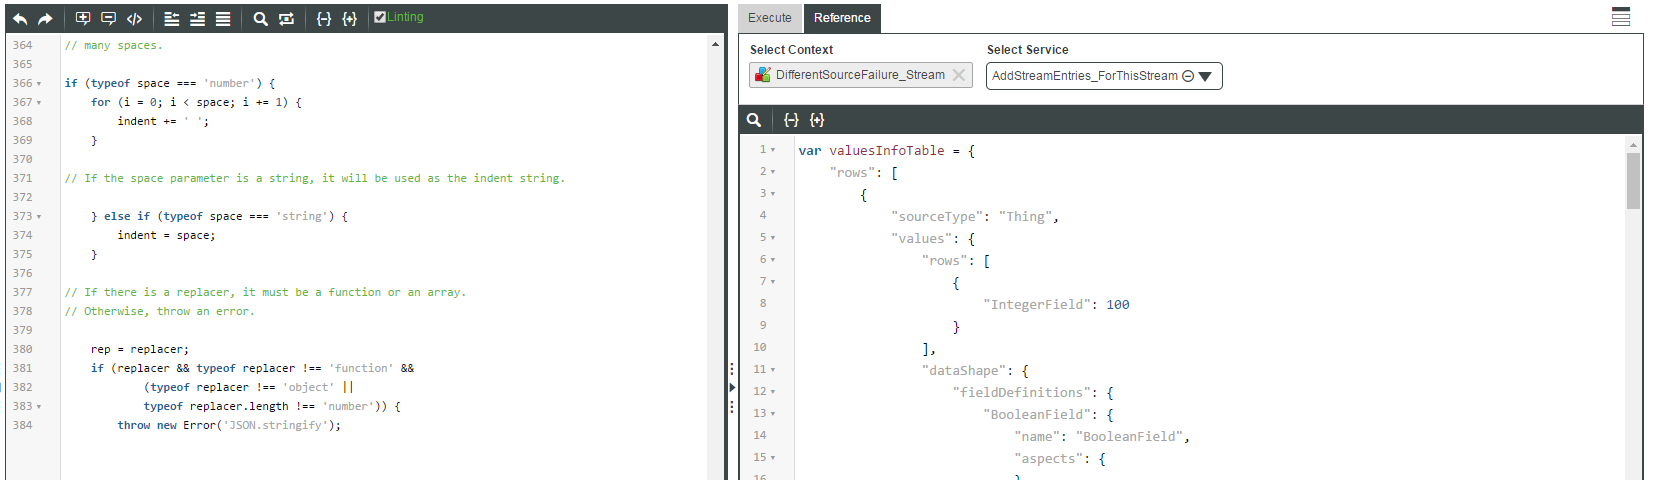Click line number 10 in the reference gutter
This screenshot has height=480, width=1653.
click(760, 348)
